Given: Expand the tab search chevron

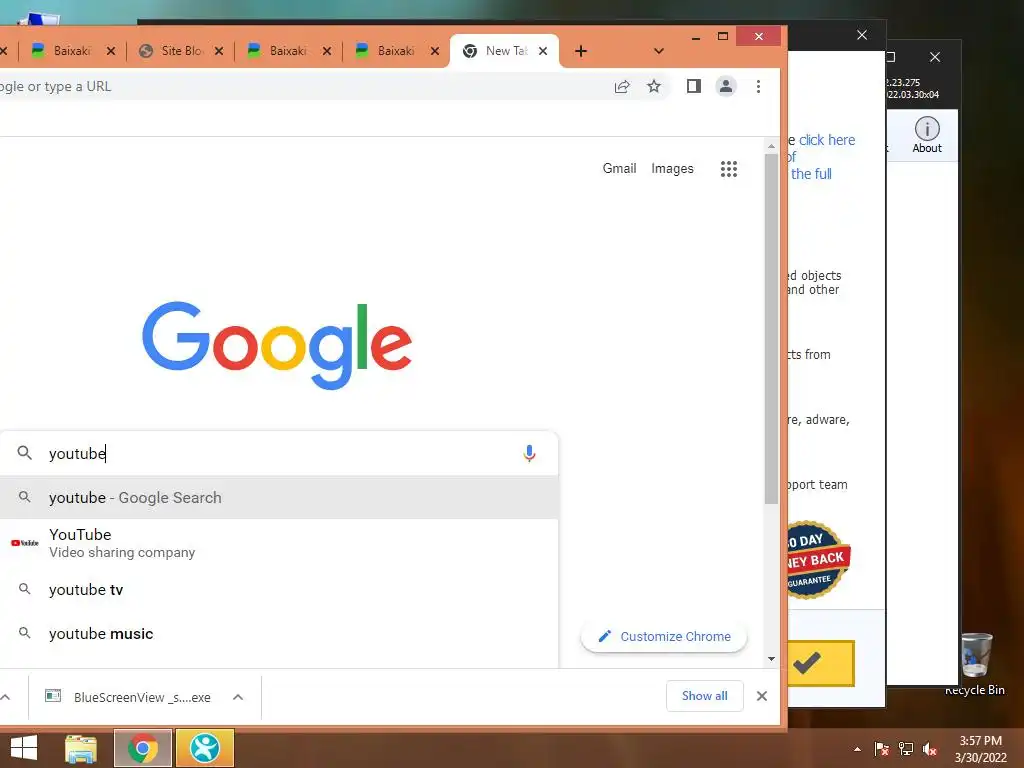Looking at the screenshot, I should pyautogui.click(x=659, y=51).
